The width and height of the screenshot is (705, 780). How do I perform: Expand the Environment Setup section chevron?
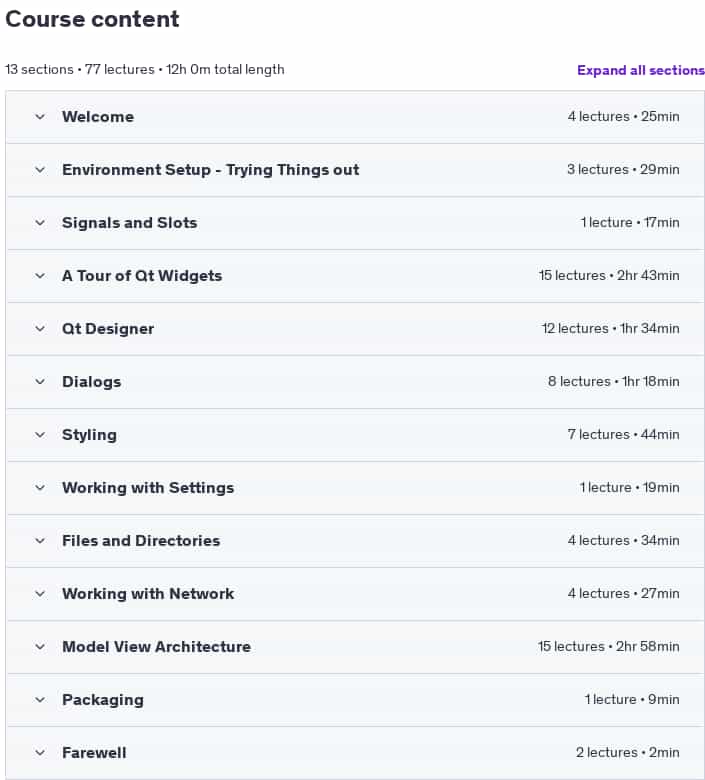(40, 170)
